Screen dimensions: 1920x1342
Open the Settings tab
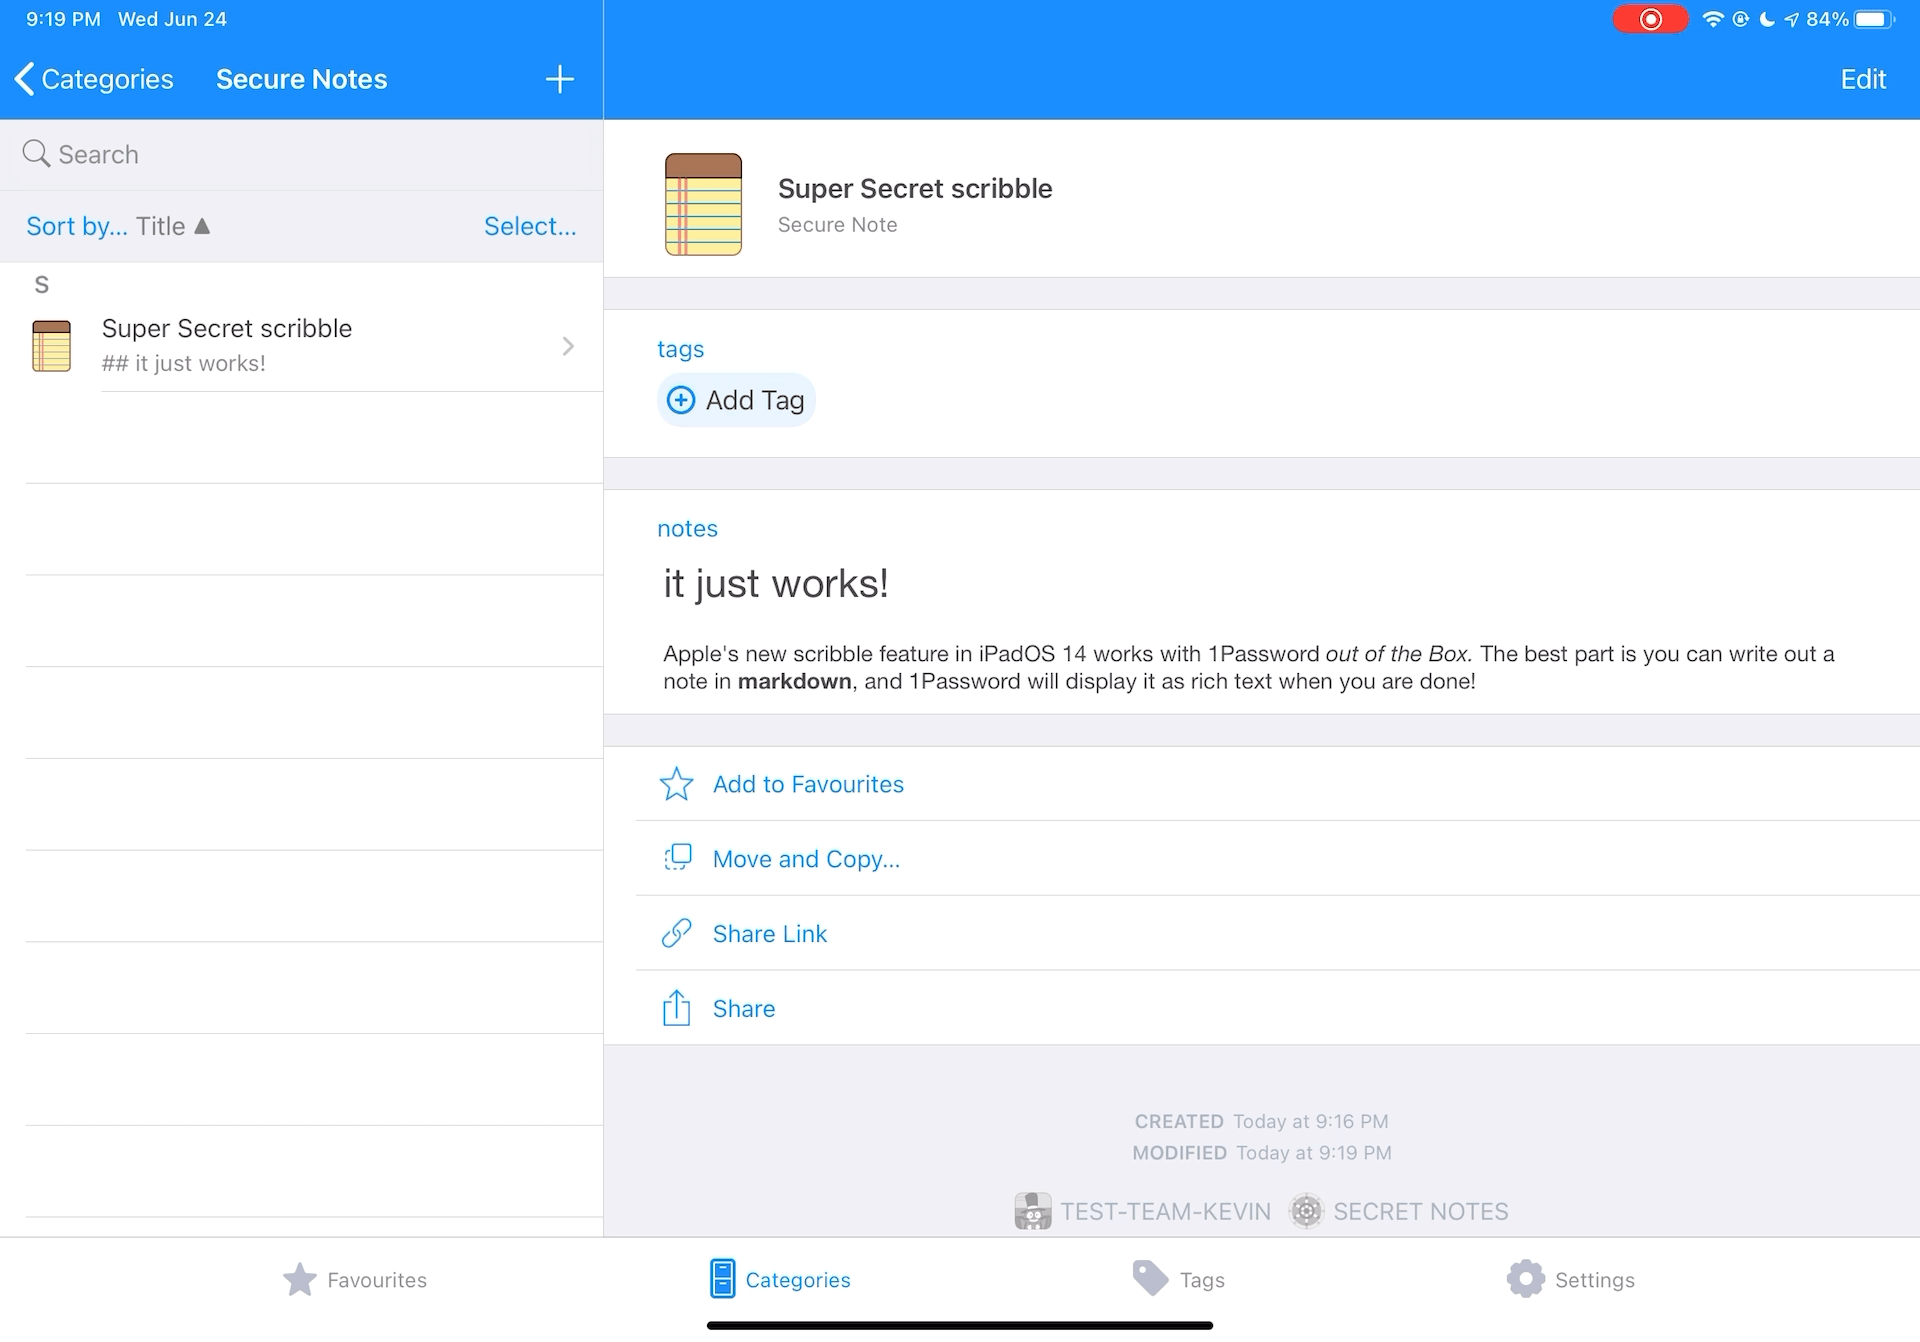(1571, 1279)
